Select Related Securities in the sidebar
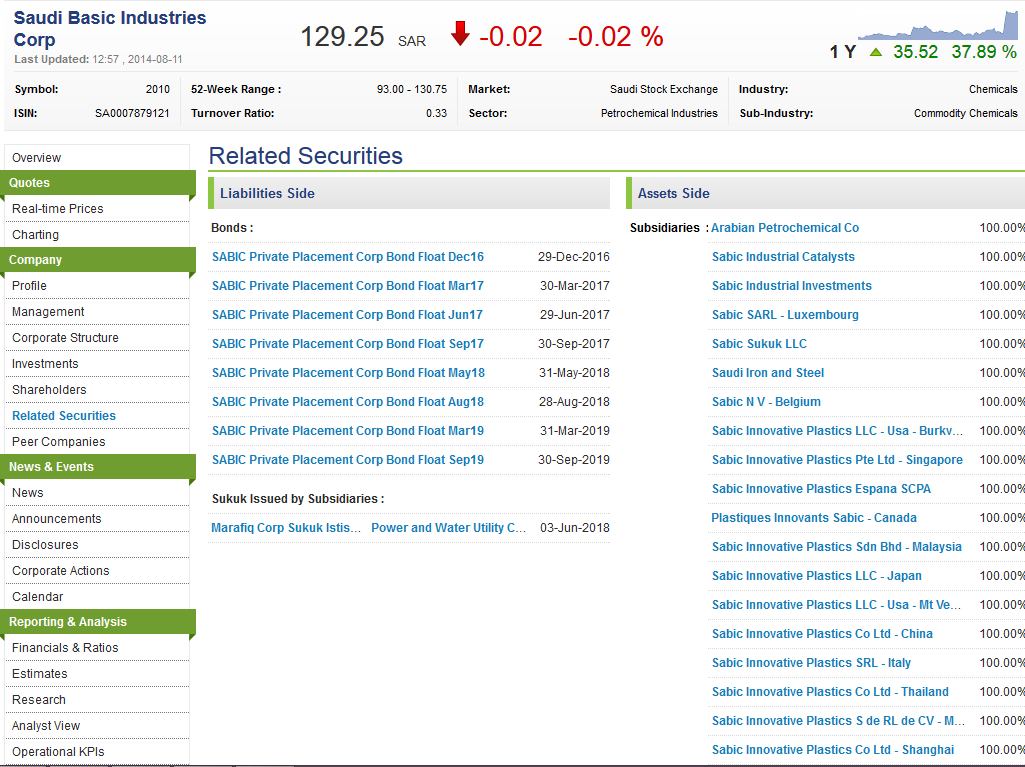The image size is (1025, 767). pos(64,416)
